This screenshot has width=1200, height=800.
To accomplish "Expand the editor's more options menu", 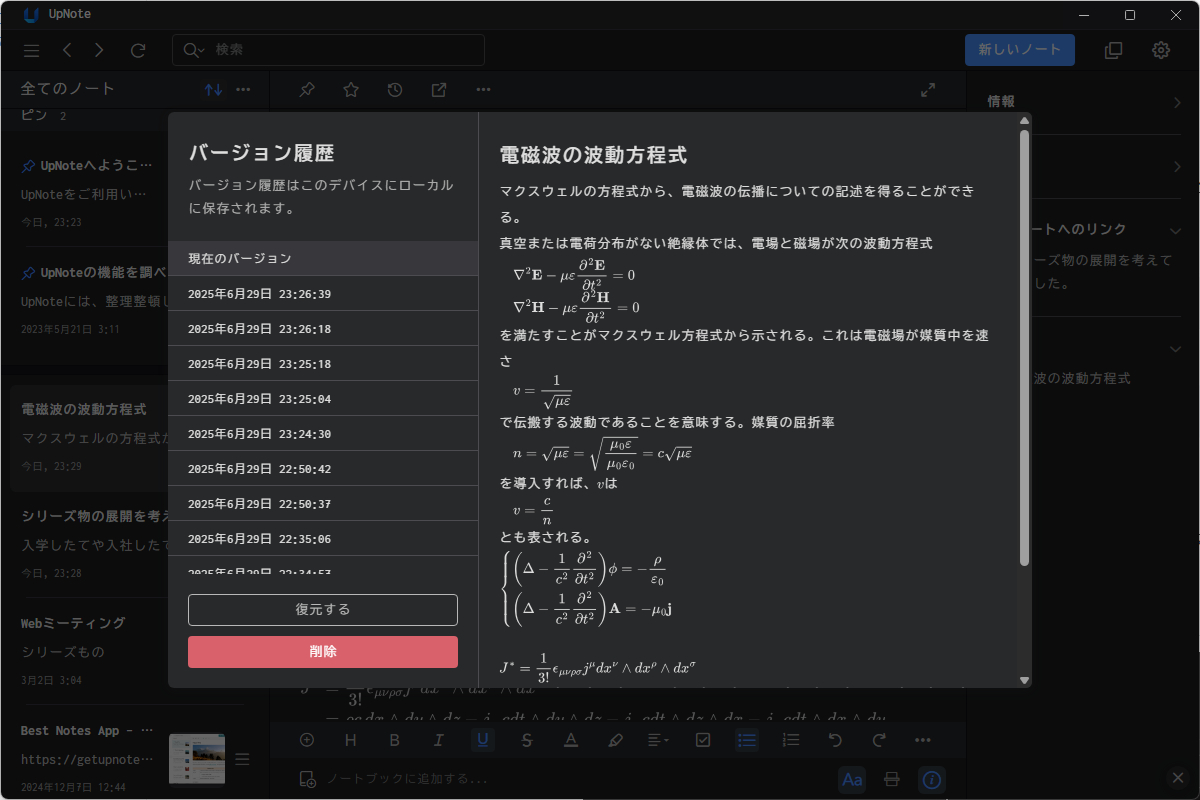I will (922, 739).
